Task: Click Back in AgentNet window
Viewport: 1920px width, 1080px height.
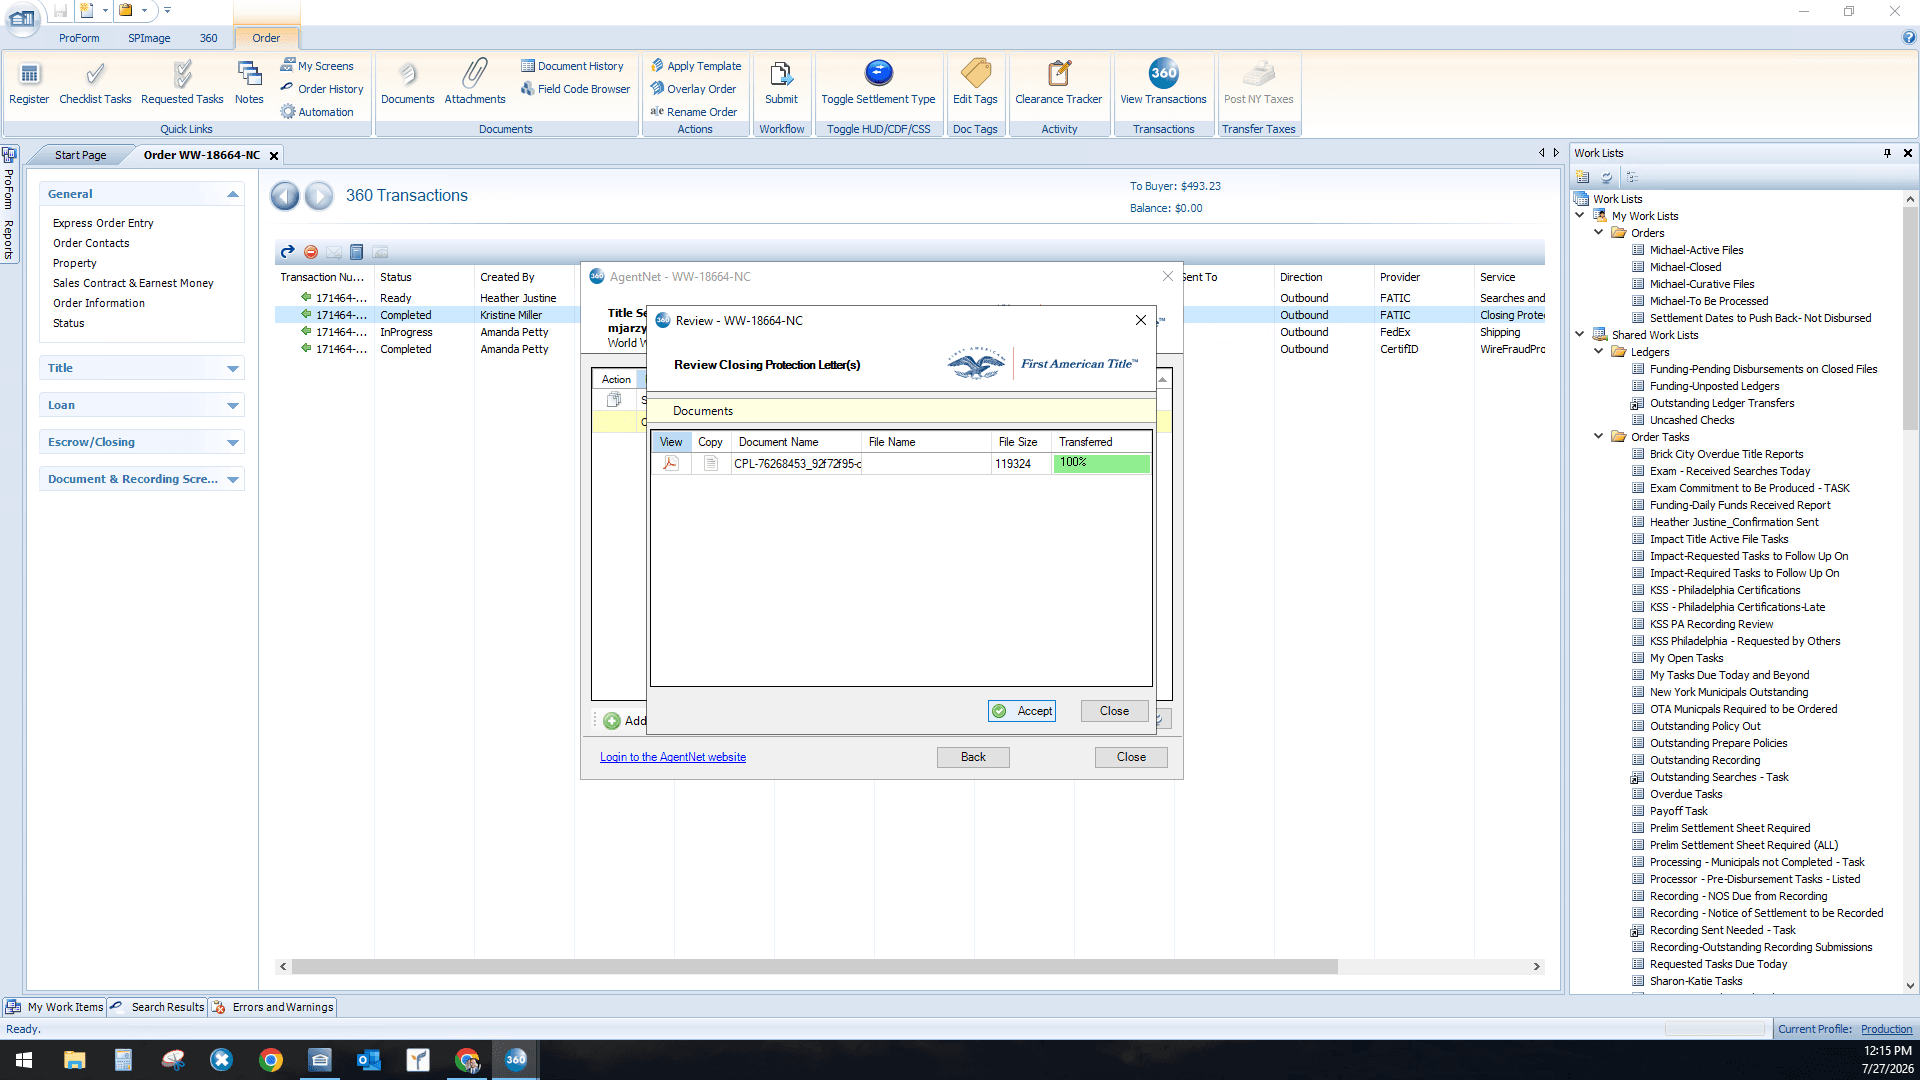Action: [x=973, y=757]
